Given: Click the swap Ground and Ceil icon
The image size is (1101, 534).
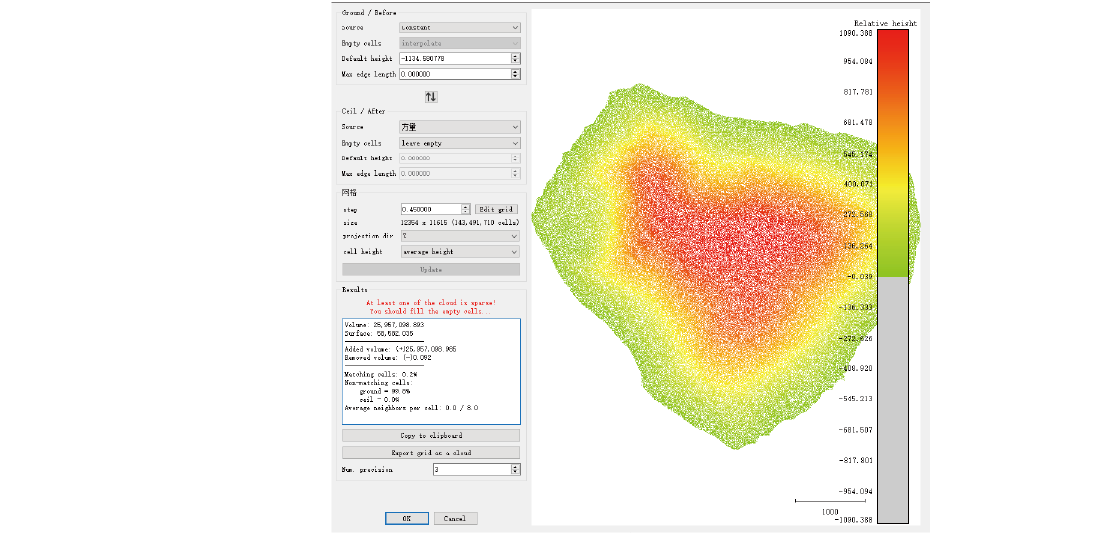Looking at the screenshot, I should coord(431,97).
